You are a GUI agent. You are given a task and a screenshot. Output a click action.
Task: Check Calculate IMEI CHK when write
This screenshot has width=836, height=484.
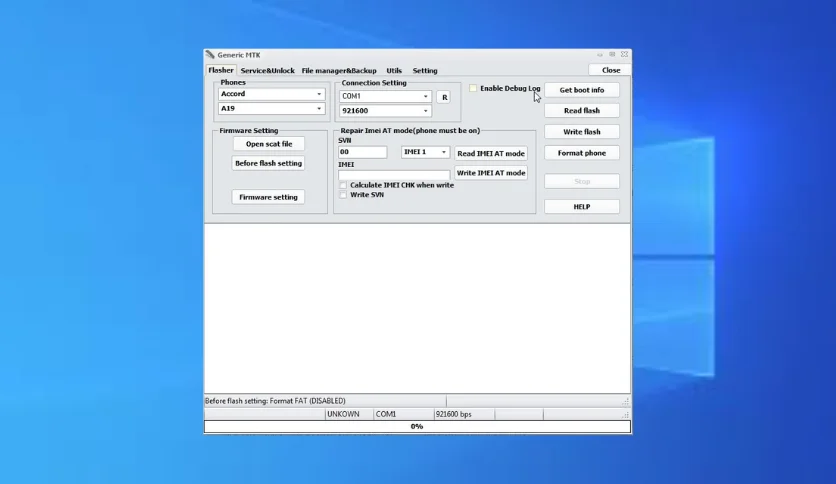click(x=343, y=185)
